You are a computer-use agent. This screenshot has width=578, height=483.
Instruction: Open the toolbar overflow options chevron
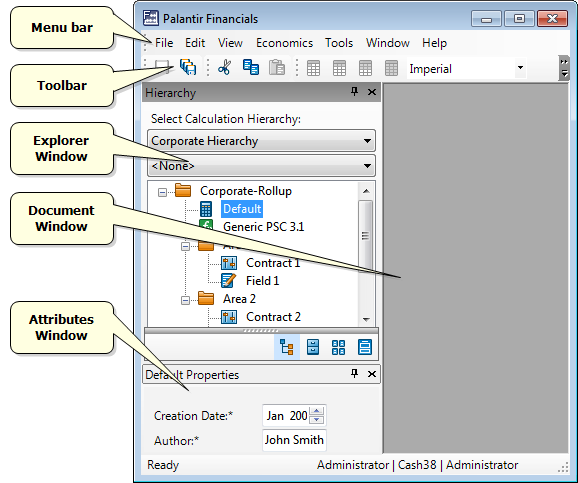(564, 68)
